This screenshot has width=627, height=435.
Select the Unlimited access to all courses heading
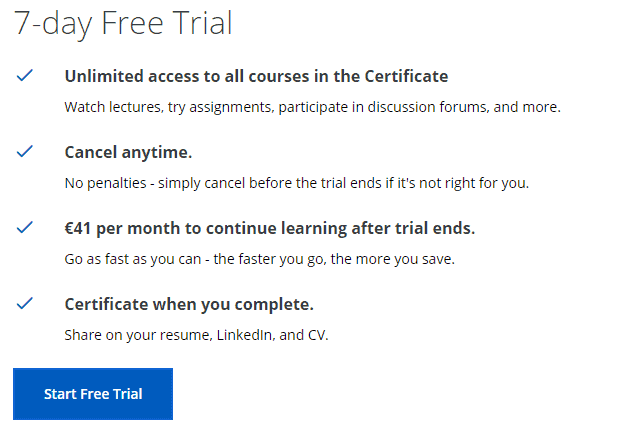tap(256, 76)
